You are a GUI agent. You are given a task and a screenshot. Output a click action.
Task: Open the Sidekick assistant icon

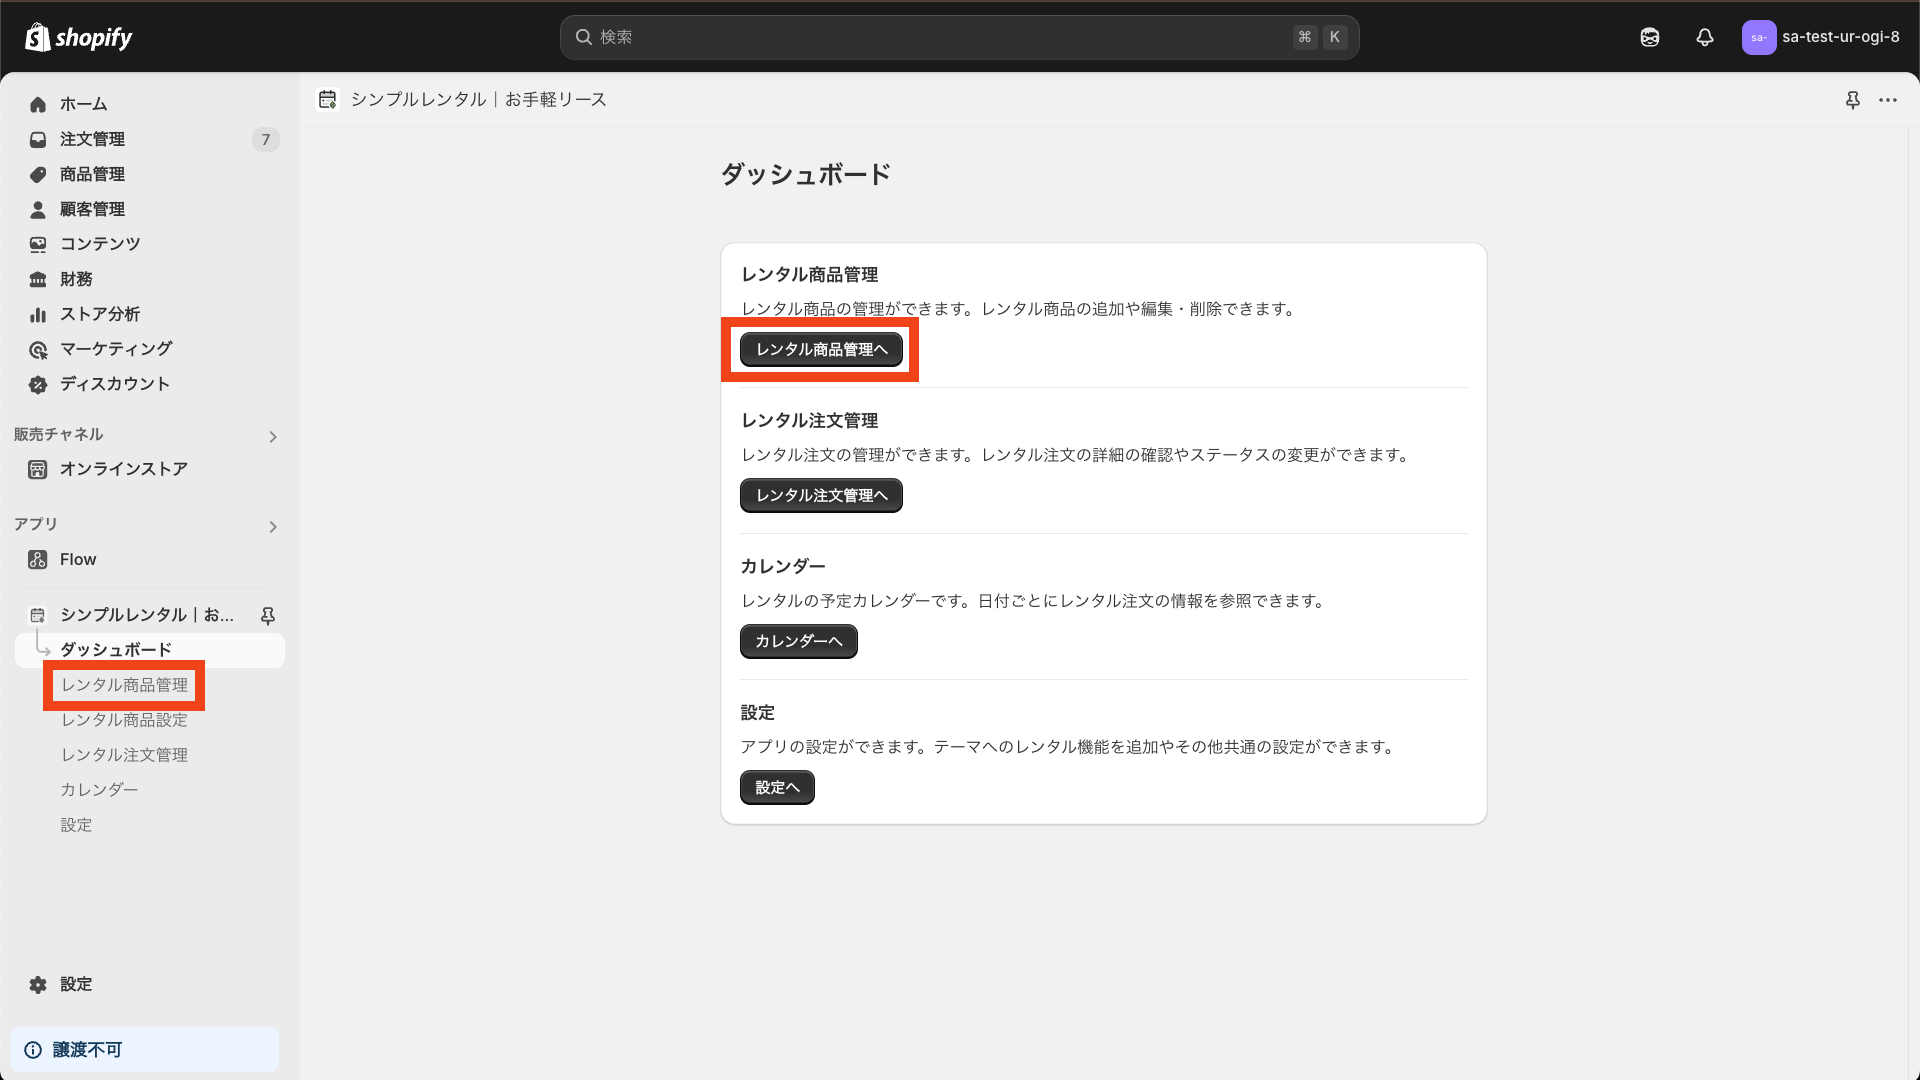[x=1649, y=37]
